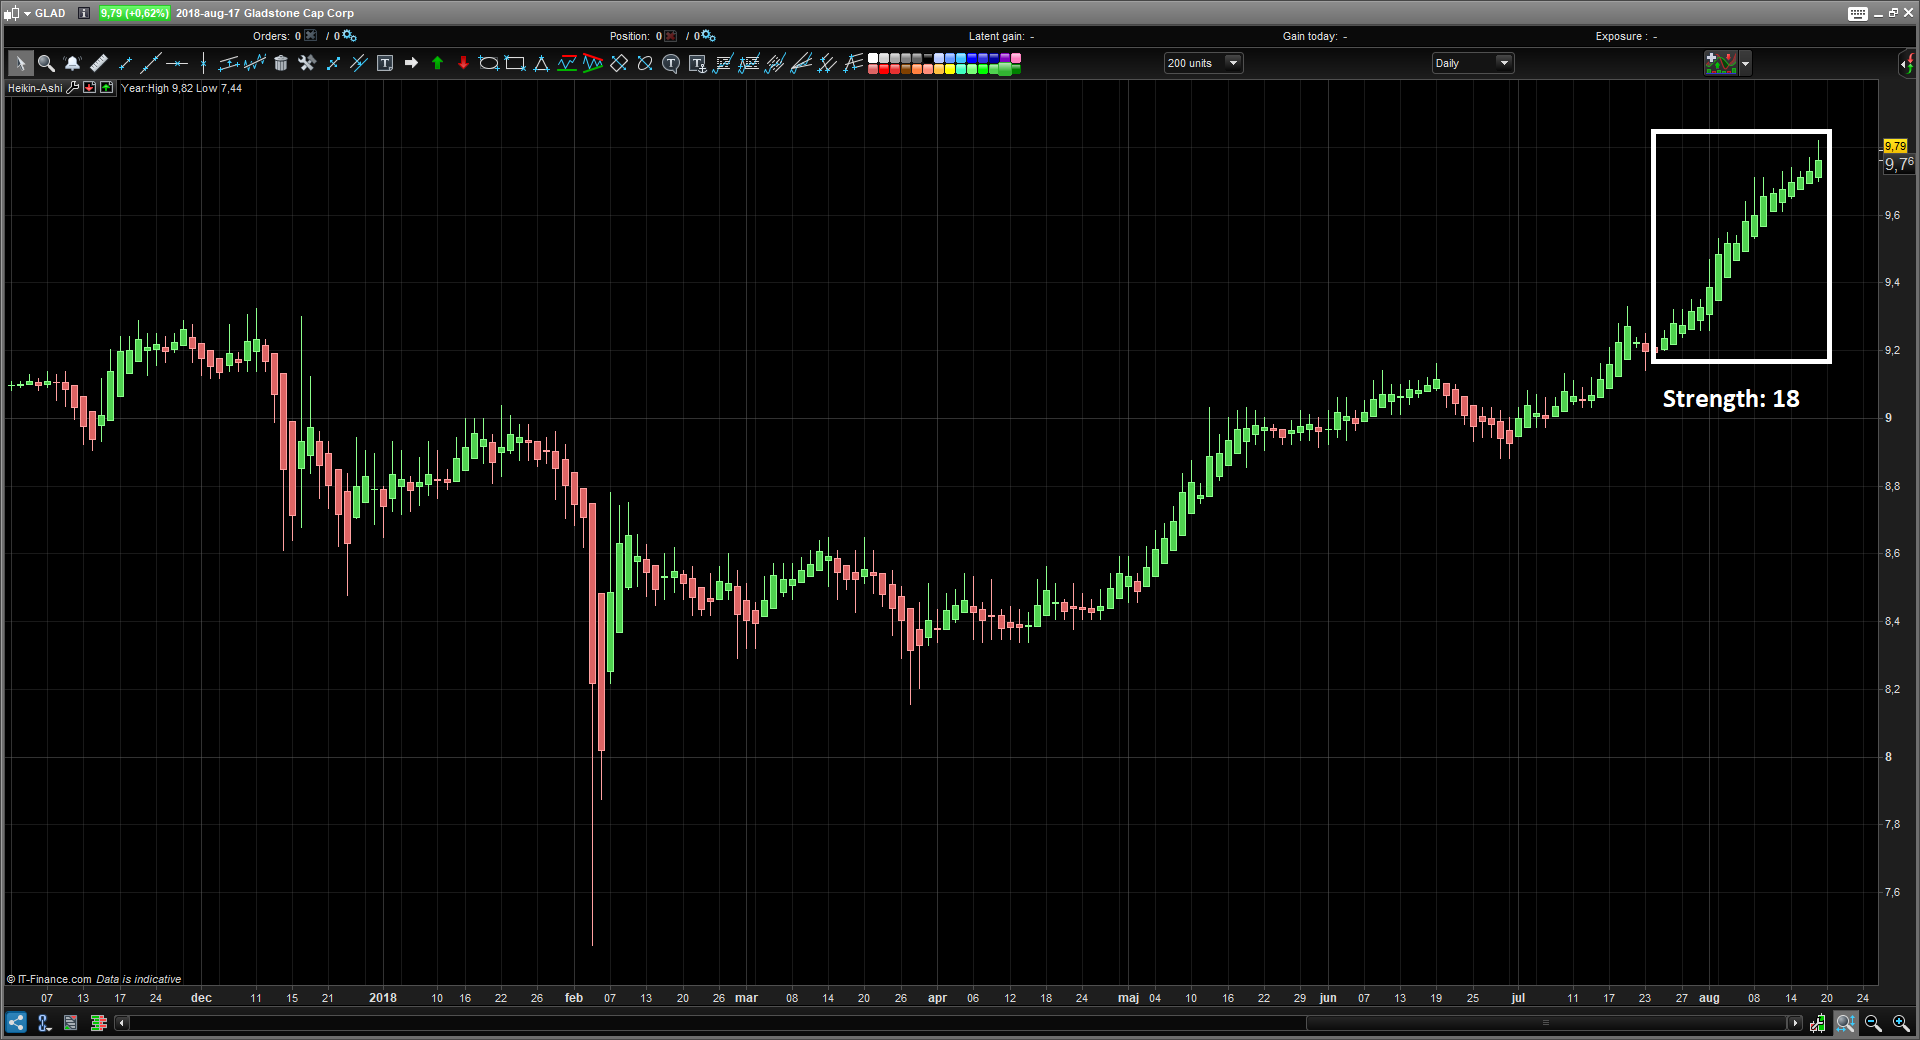Click the green bars icon left of zoom controls
Image resolution: width=1920 pixels, height=1040 pixels.
click(x=1818, y=1023)
